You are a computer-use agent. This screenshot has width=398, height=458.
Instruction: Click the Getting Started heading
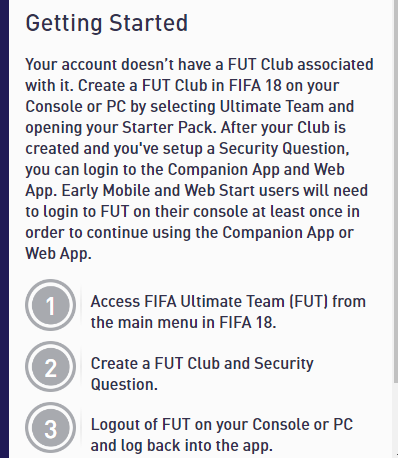[x=107, y=23]
